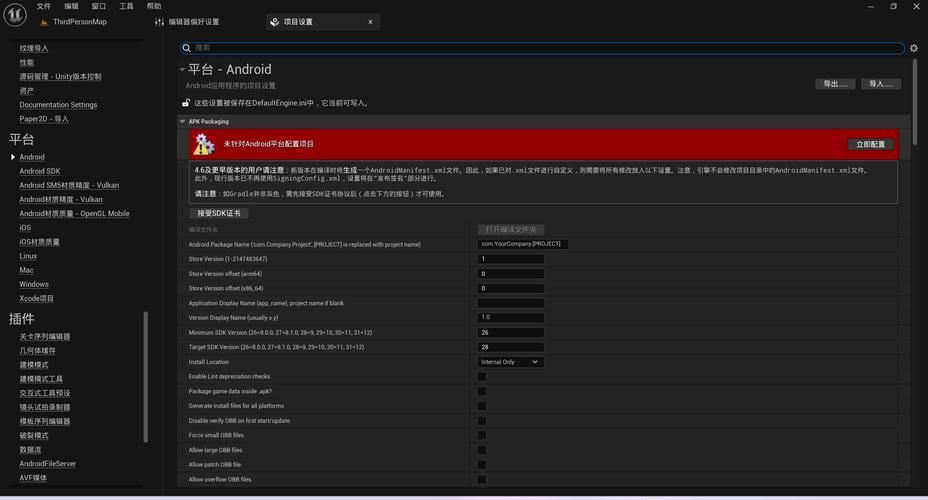The height and width of the screenshot is (500, 928).
Task: Collapse the APK Packaging section
Action: (182, 121)
